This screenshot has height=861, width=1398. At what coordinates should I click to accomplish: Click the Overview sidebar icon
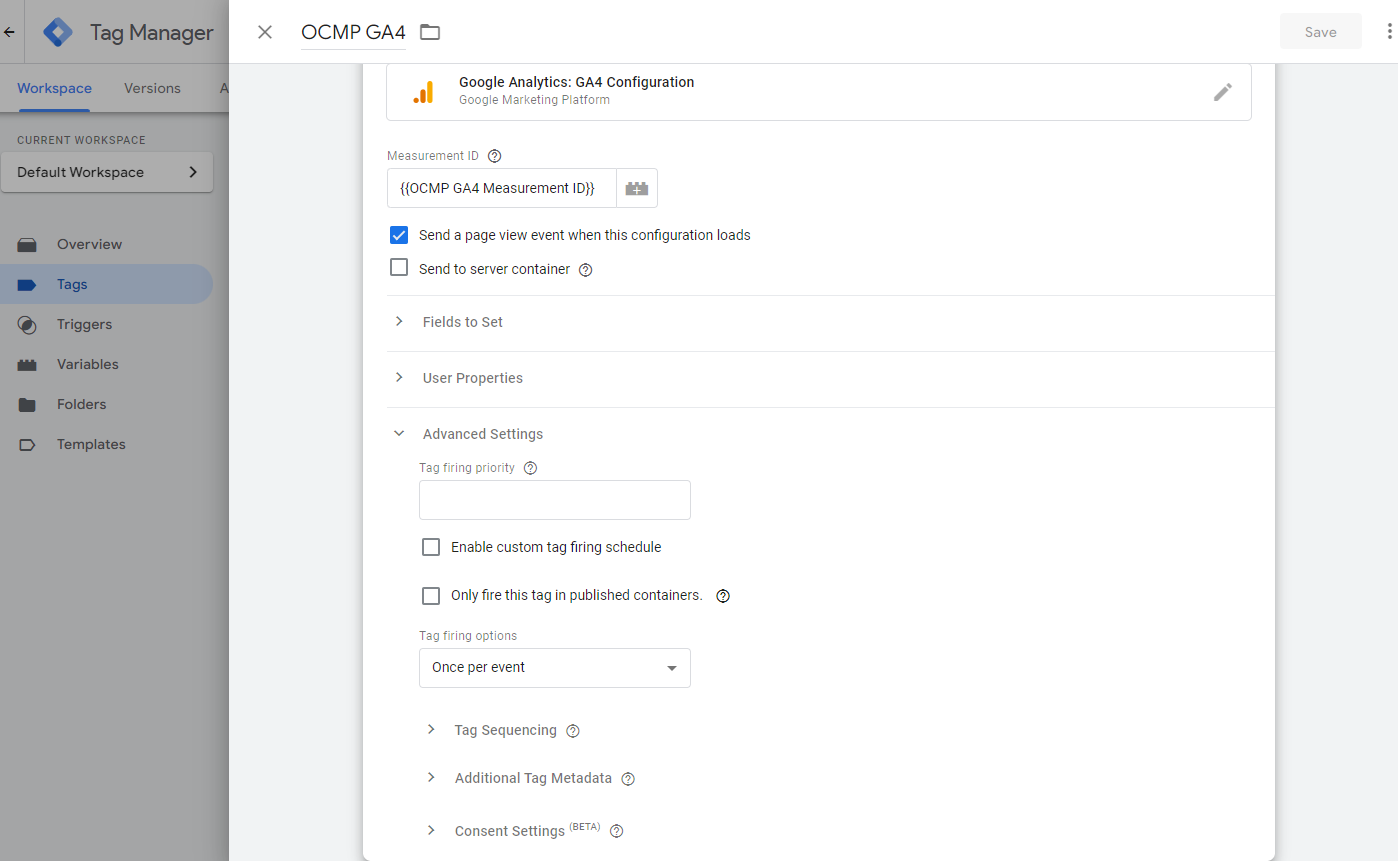(x=27, y=244)
